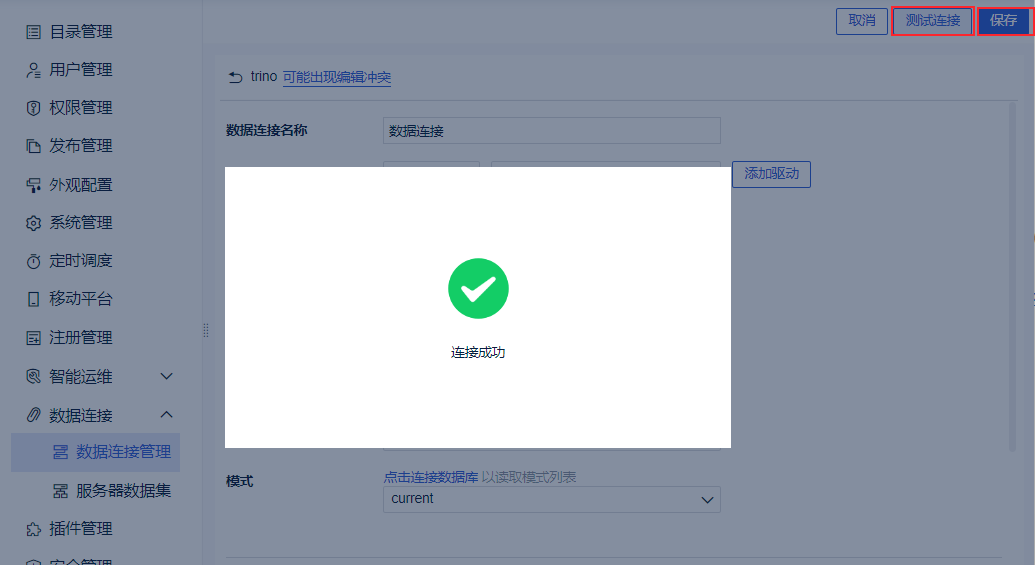Open 外观配置 in the sidebar
This screenshot has width=1035, height=565.
pyautogui.click(x=81, y=185)
